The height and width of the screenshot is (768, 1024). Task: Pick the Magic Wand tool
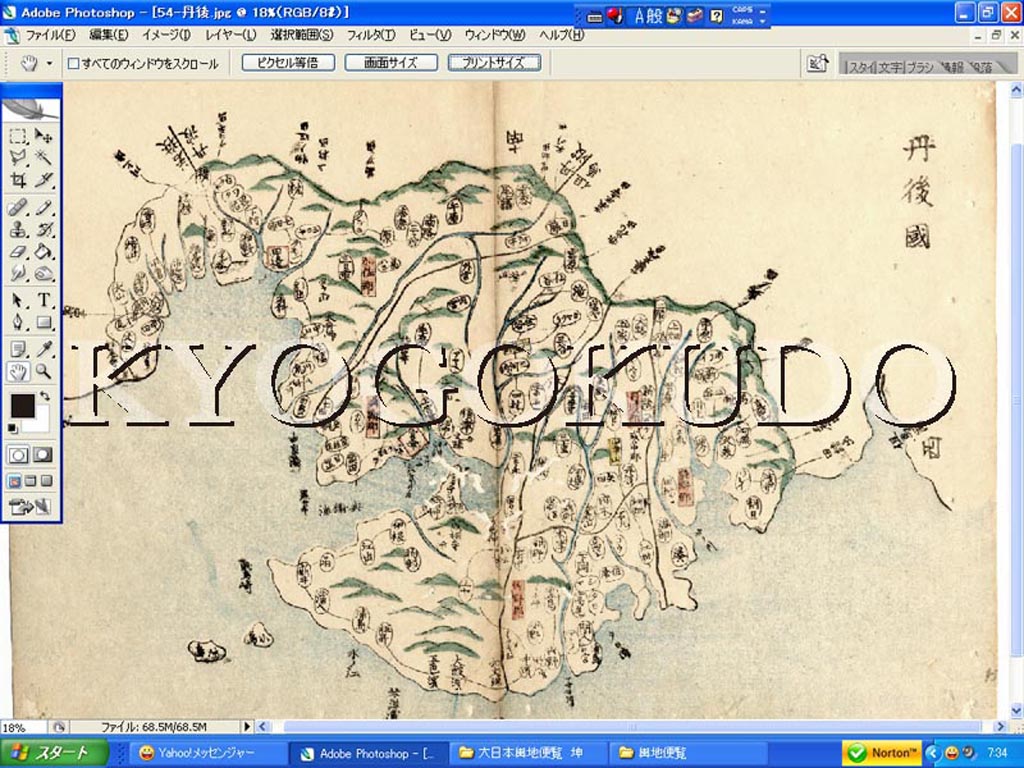(43, 157)
